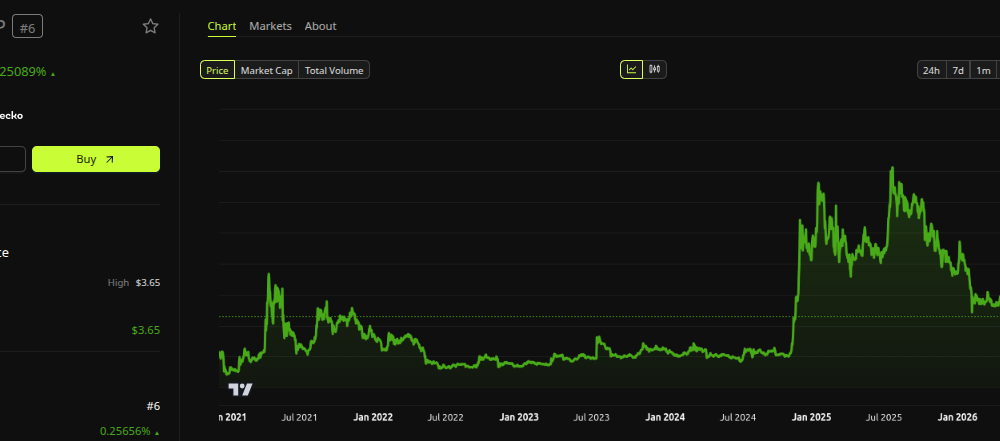Open the Chart tab
This screenshot has width=1000, height=441.
point(222,26)
